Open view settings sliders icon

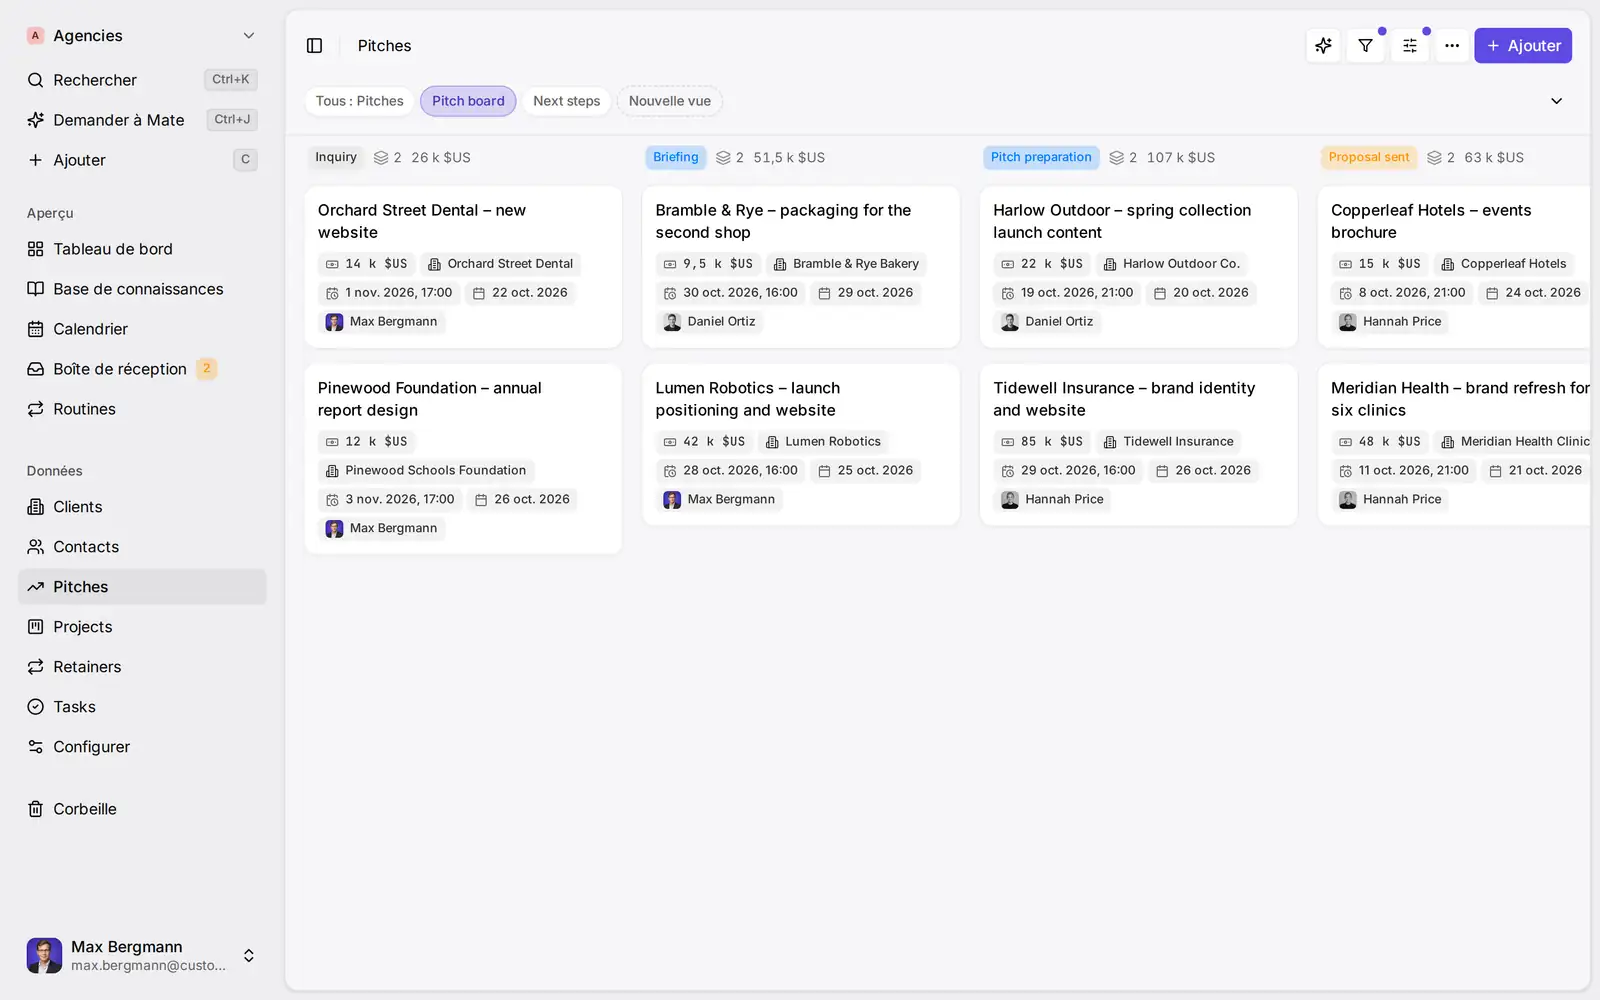(x=1410, y=46)
